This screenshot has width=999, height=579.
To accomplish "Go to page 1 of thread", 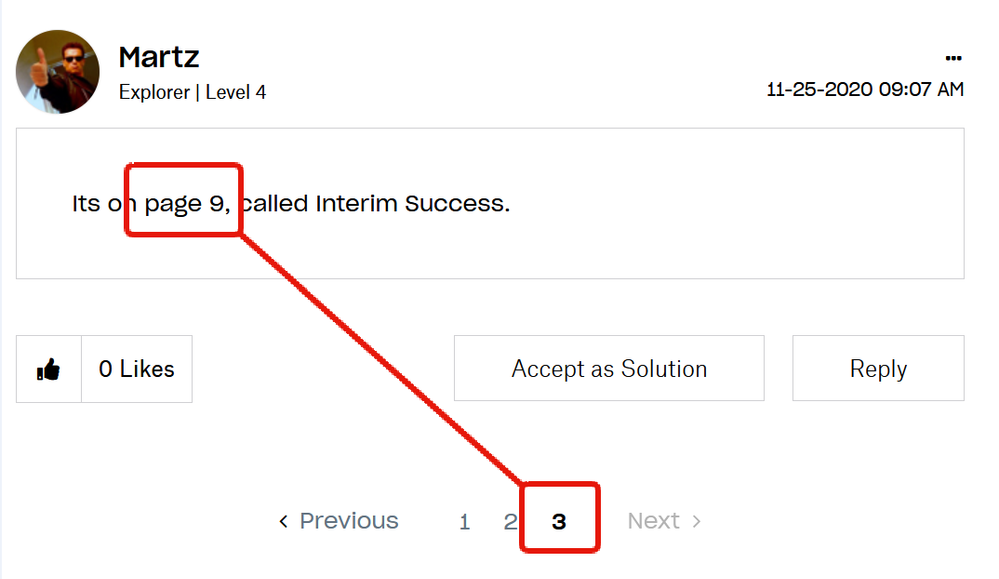I will point(465,521).
